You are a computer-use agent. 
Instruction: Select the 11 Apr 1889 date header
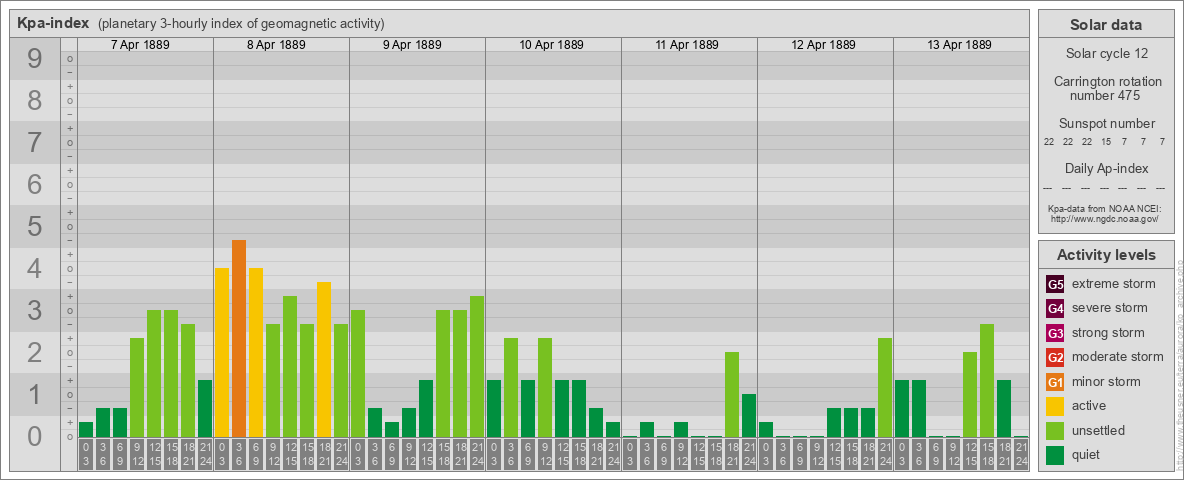(687, 45)
